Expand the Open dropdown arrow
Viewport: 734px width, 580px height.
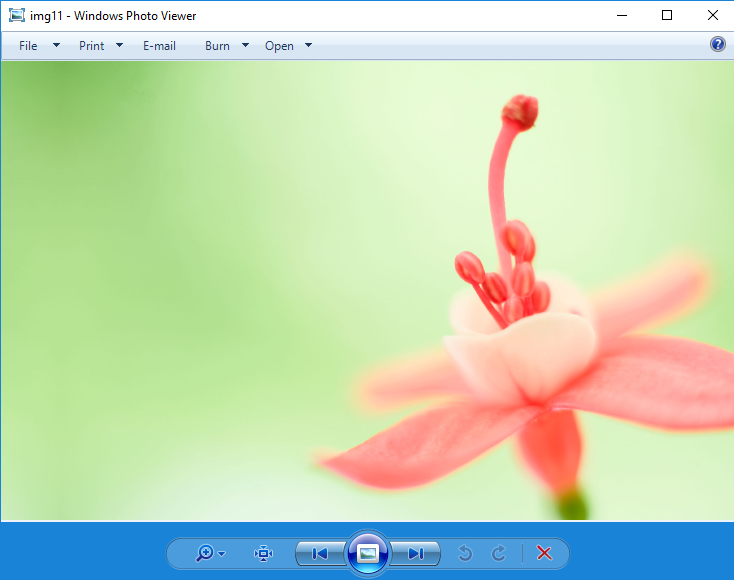pos(308,45)
